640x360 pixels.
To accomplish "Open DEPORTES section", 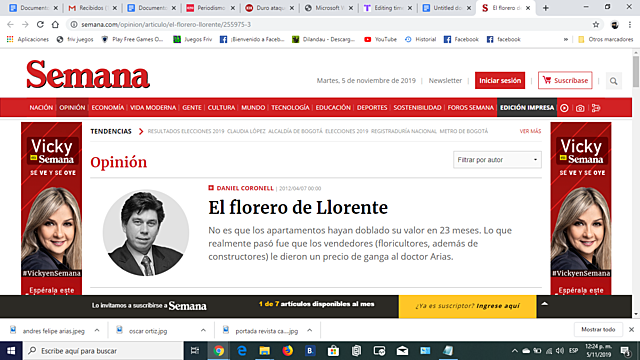I will click(x=372, y=108).
